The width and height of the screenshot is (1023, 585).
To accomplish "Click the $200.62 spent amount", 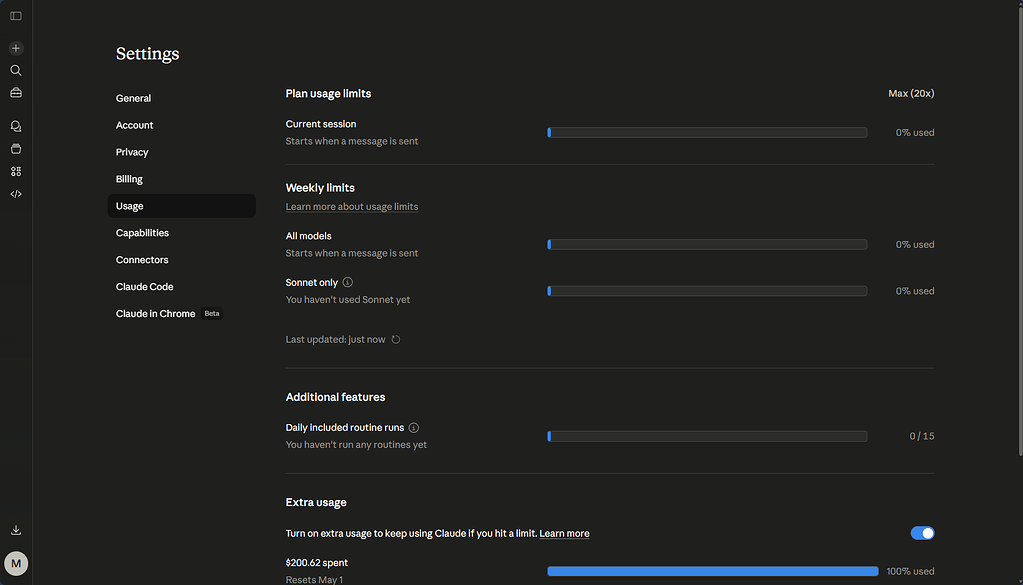I will pyautogui.click(x=316, y=563).
